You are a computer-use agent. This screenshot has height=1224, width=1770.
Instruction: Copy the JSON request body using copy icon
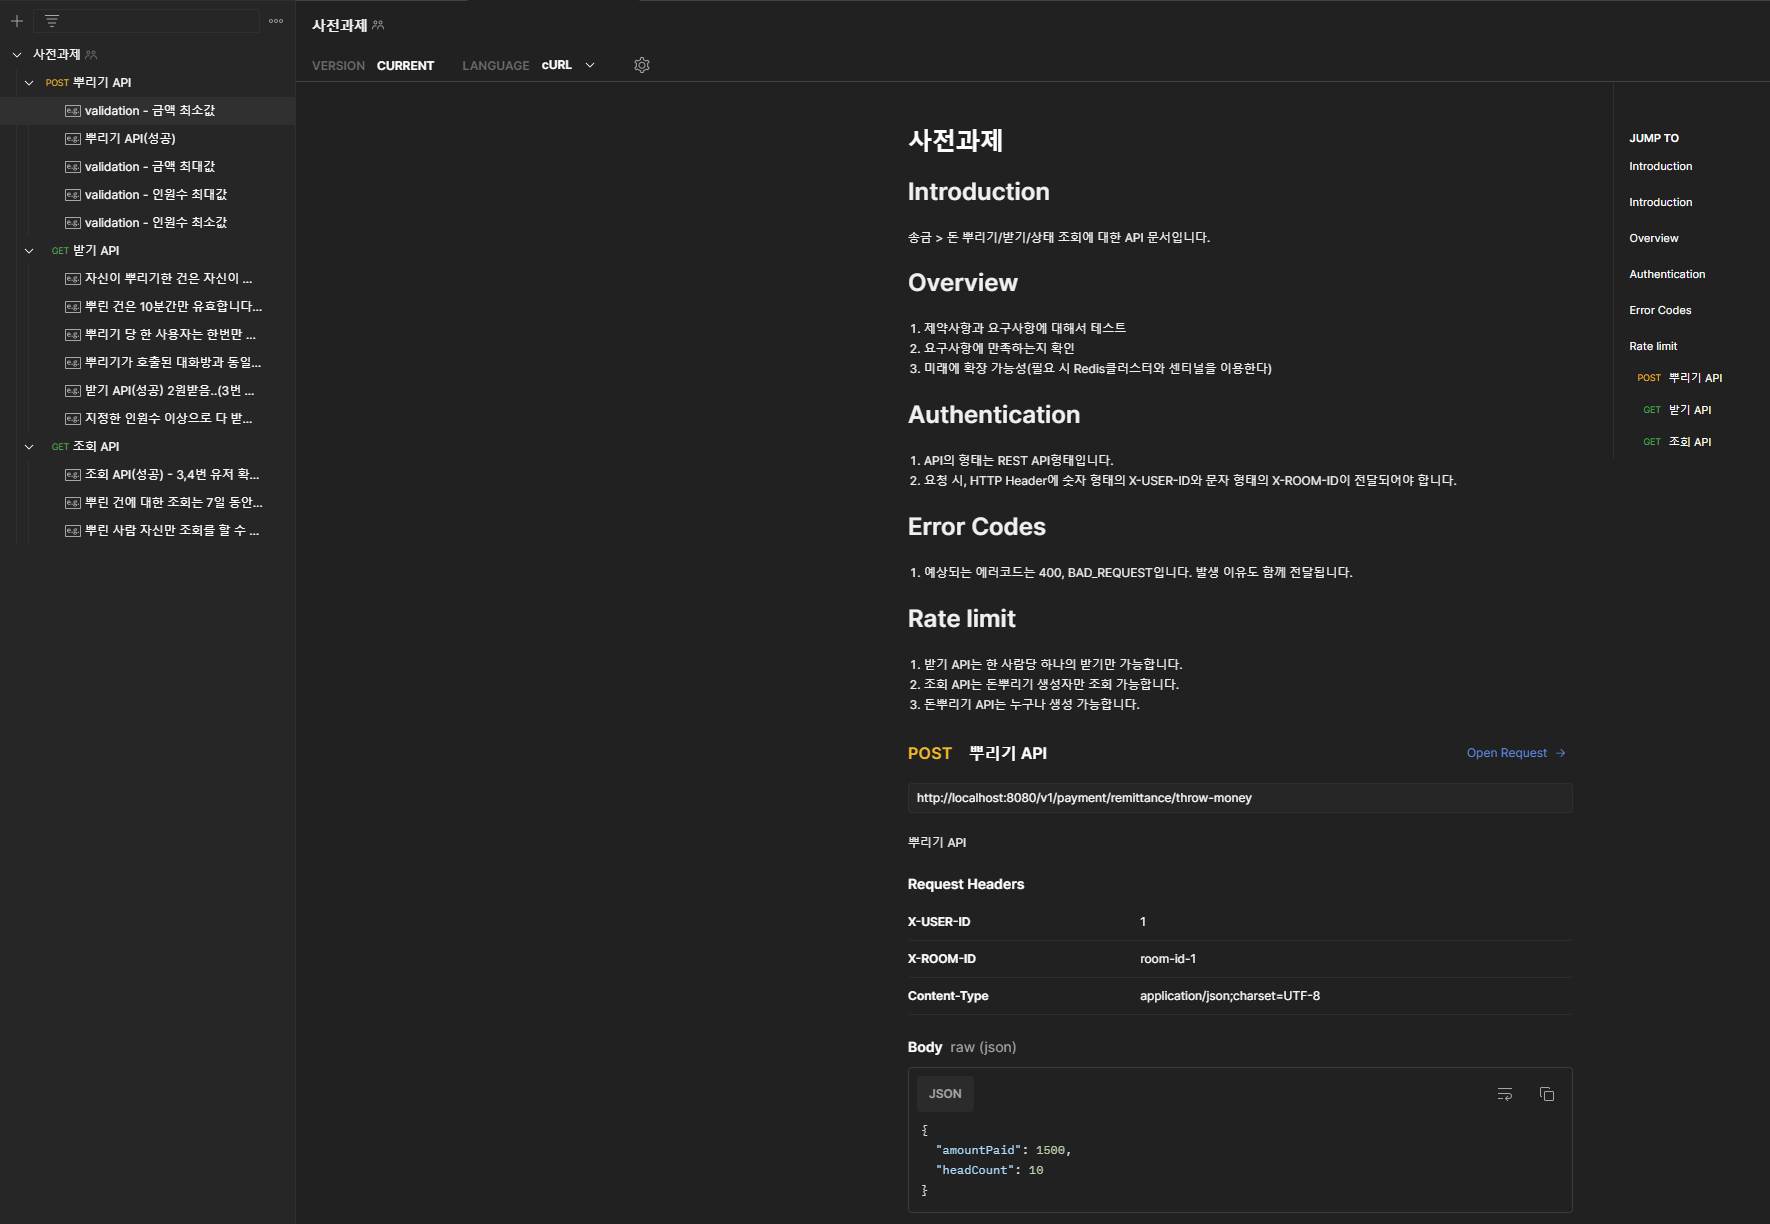[x=1547, y=1094]
